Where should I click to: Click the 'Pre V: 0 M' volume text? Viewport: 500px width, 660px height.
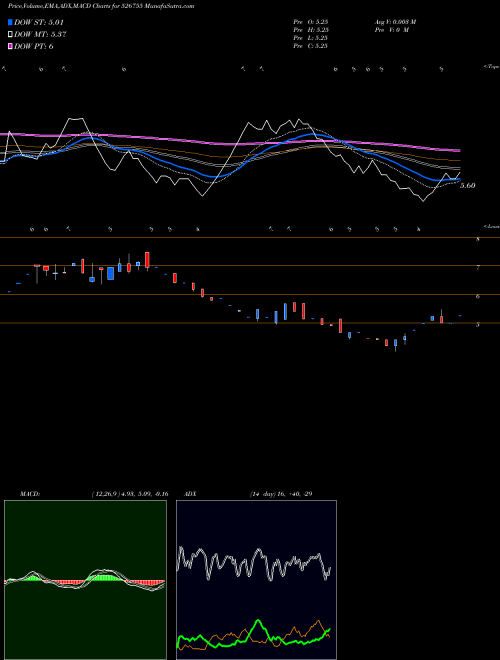[391, 30]
